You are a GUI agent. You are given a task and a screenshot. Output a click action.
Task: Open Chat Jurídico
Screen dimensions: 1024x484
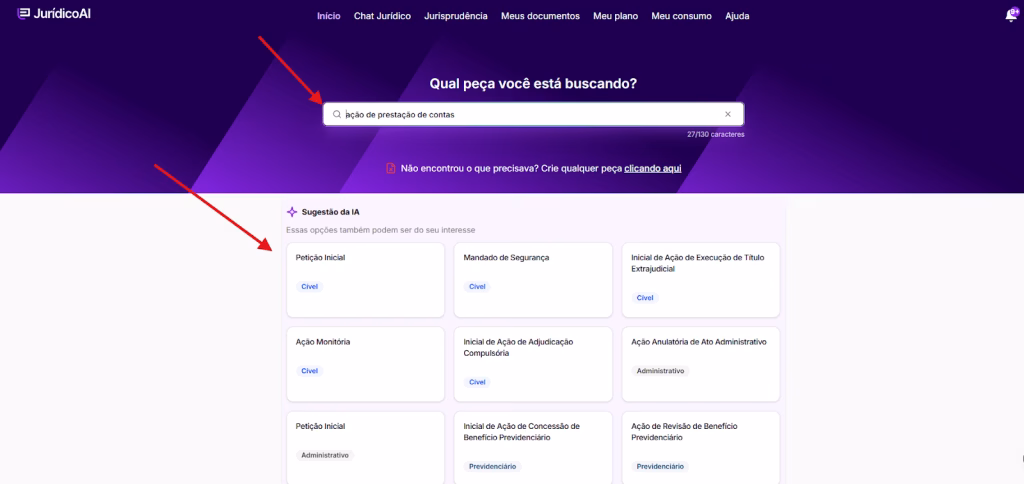[382, 16]
